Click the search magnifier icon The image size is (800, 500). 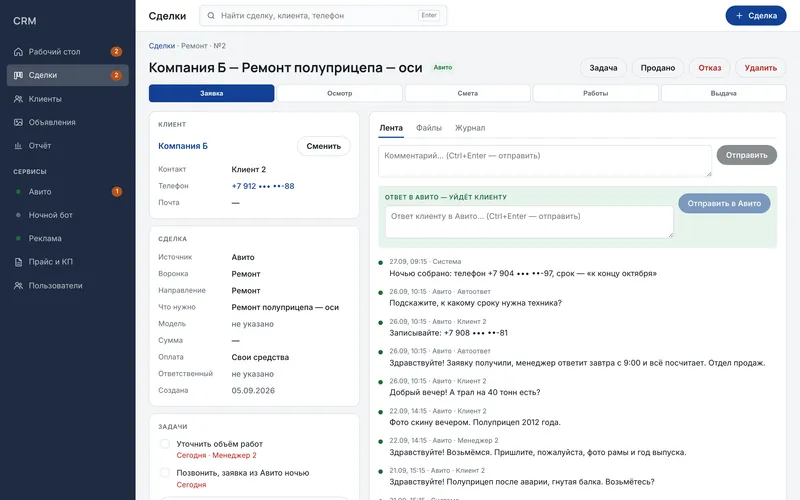tap(211, 16)
